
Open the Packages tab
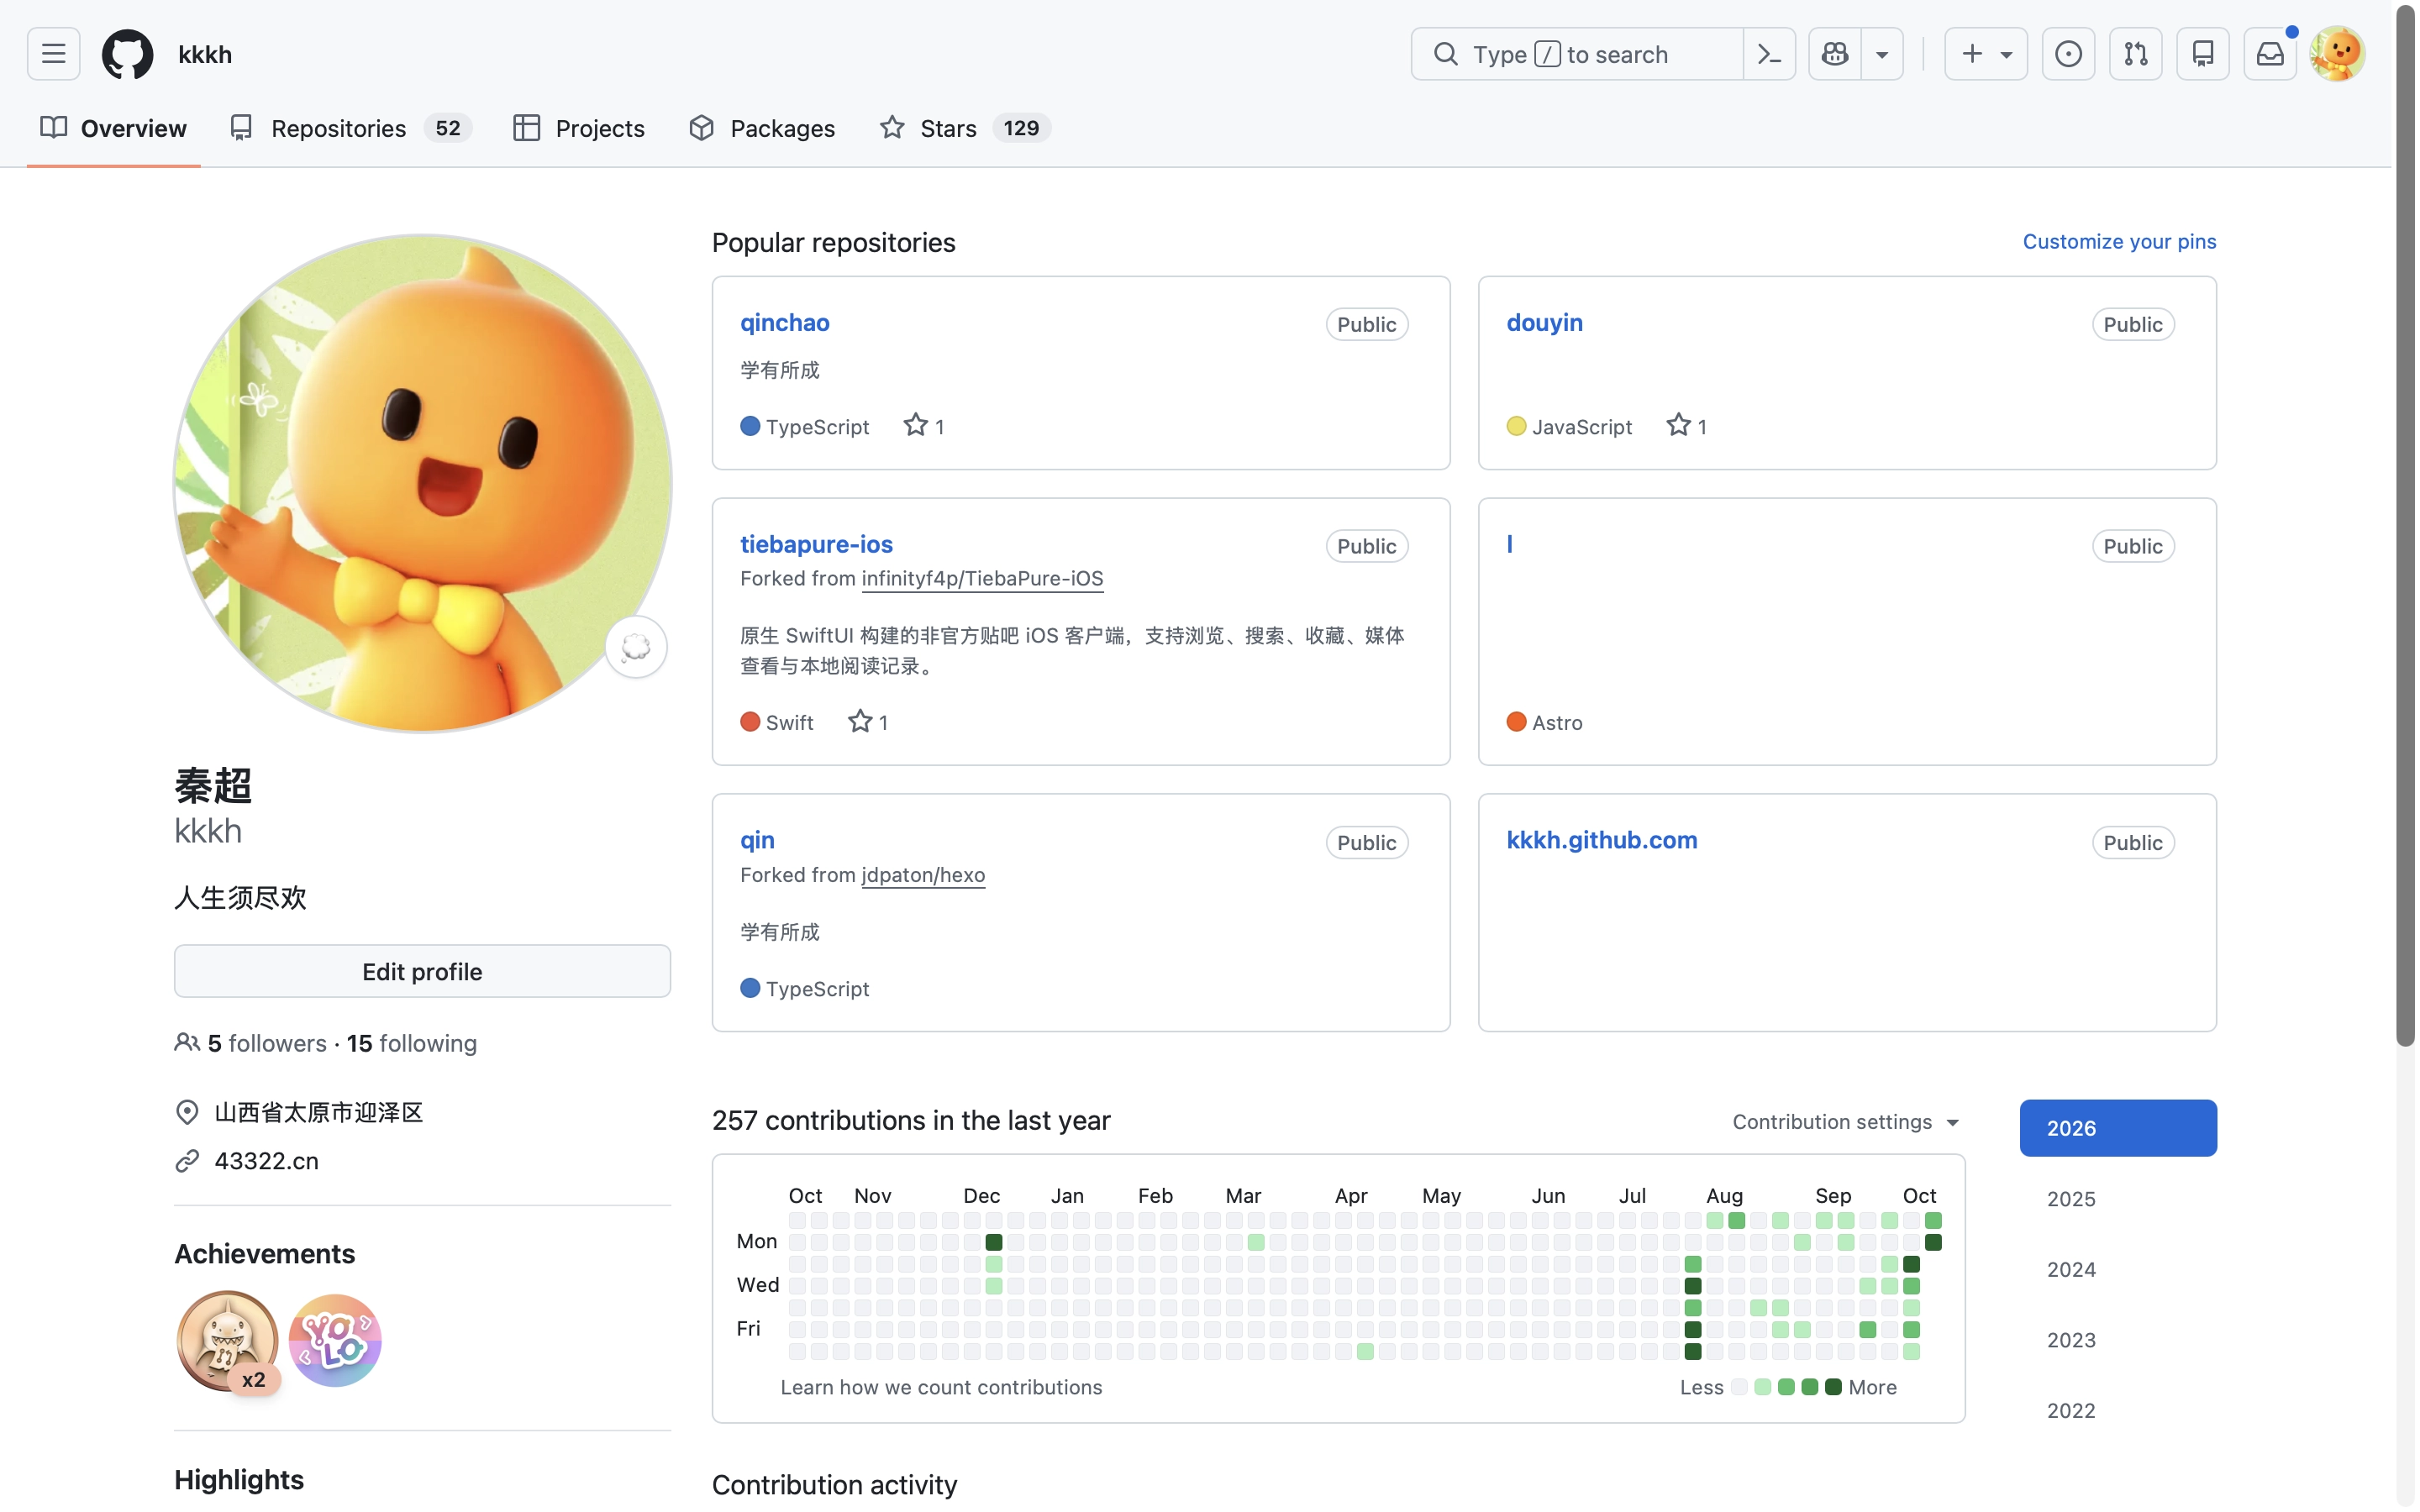pyautogui.click(x=762, y=128)
